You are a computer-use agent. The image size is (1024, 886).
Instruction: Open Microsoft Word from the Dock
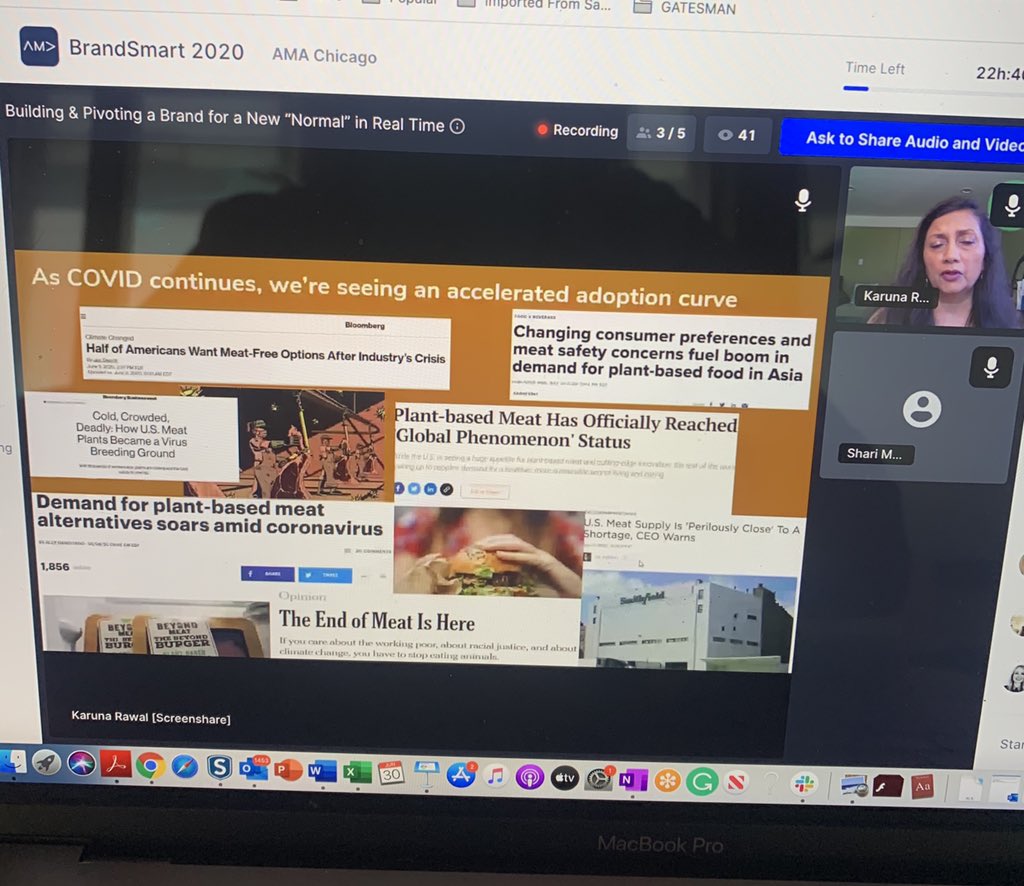[x=322, y=771]
